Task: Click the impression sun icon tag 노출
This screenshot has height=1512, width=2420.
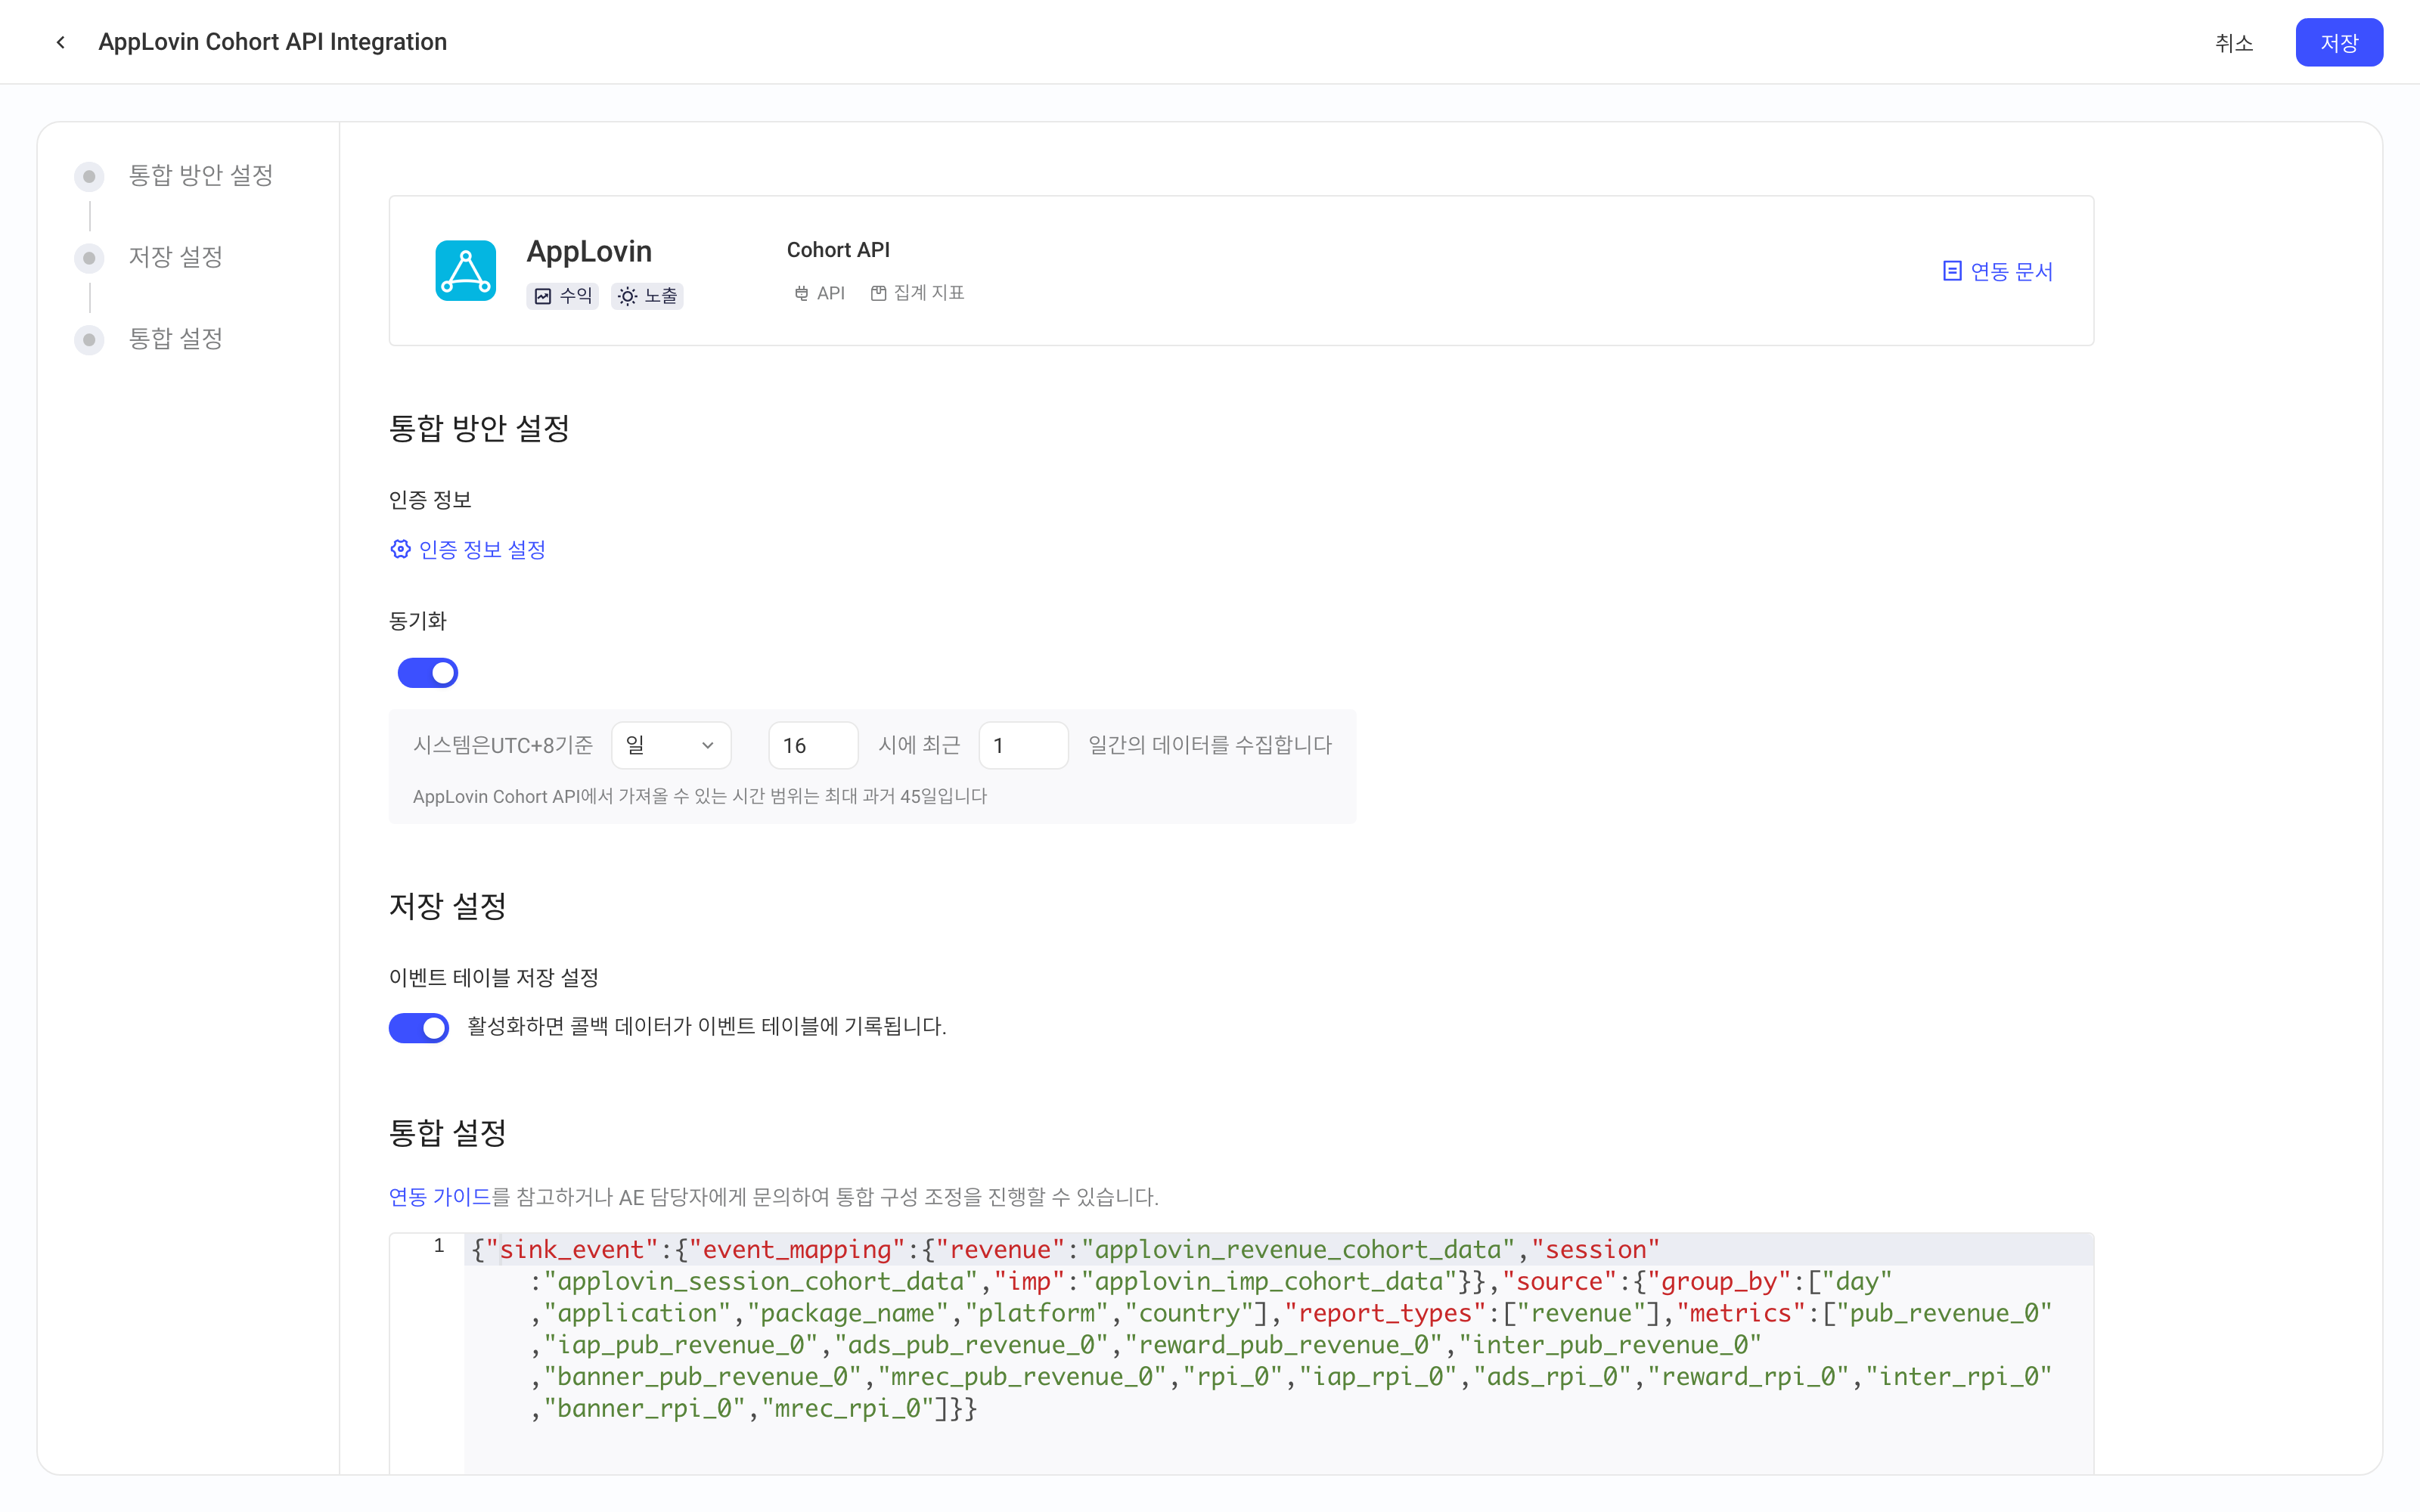Action: coord(647,296)
